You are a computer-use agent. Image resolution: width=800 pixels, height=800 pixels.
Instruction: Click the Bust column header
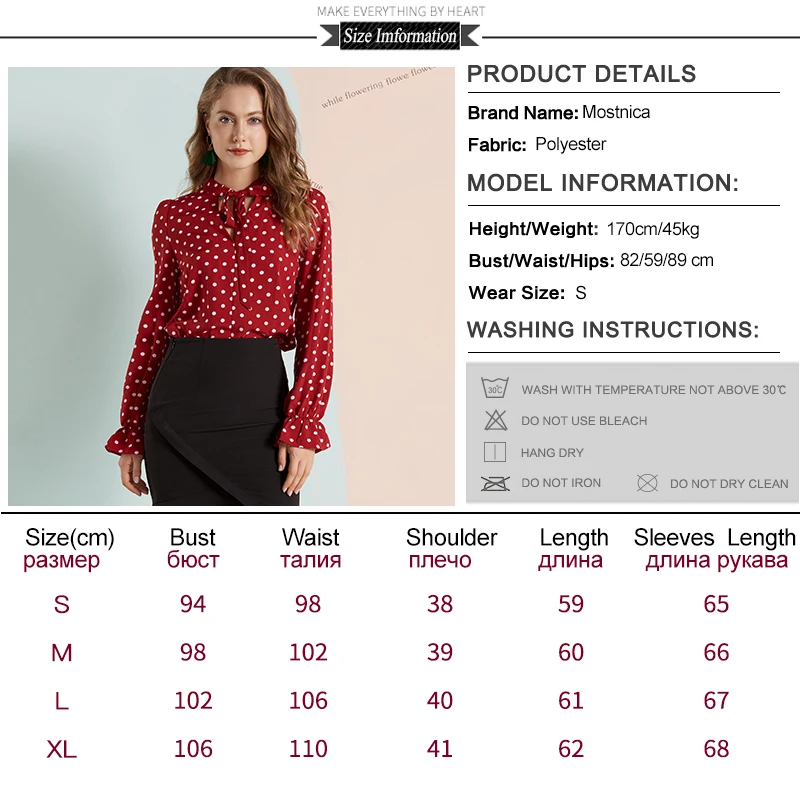pos(193,548)
